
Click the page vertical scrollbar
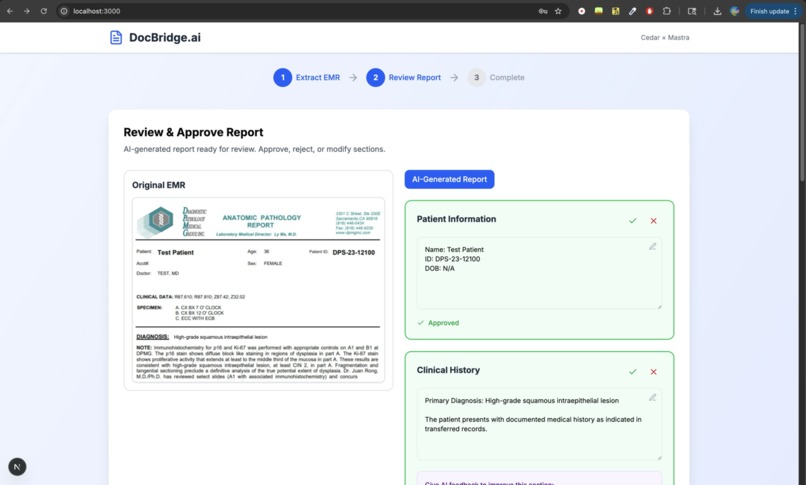pyautogui.click(x=802, y=103)
